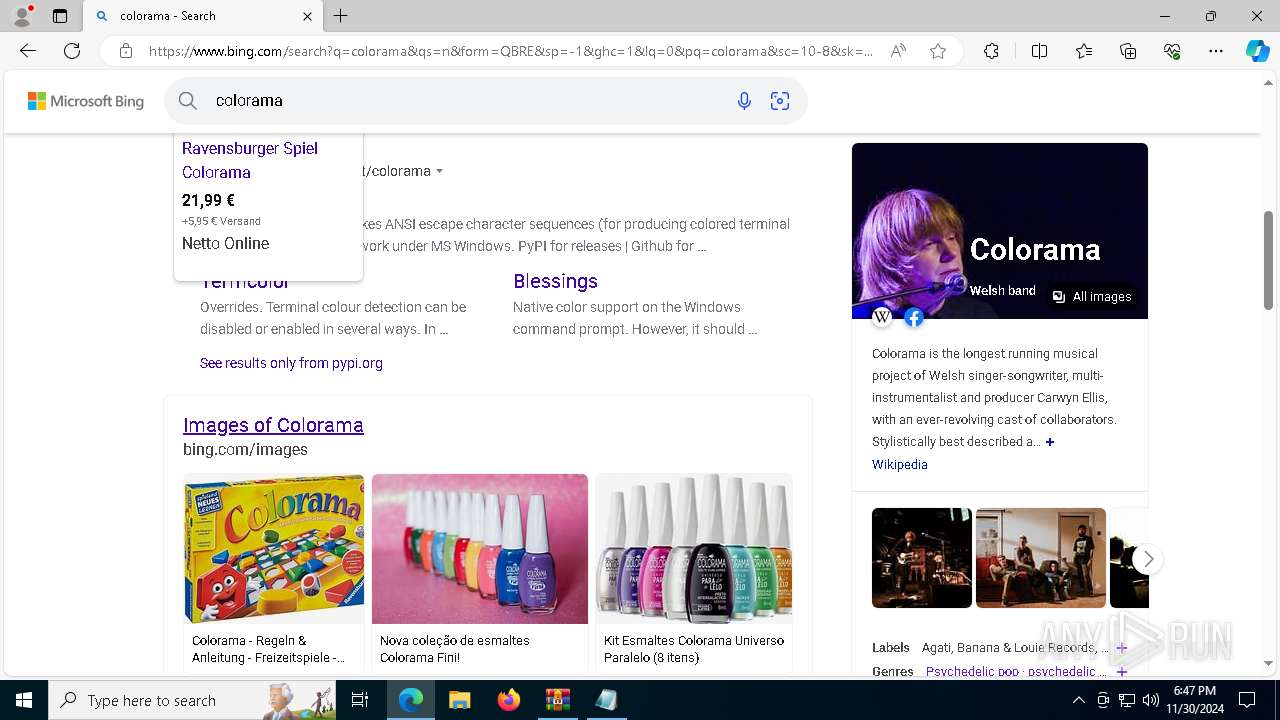
Task: Click the browser back arrow
Action: pos(28,51)
